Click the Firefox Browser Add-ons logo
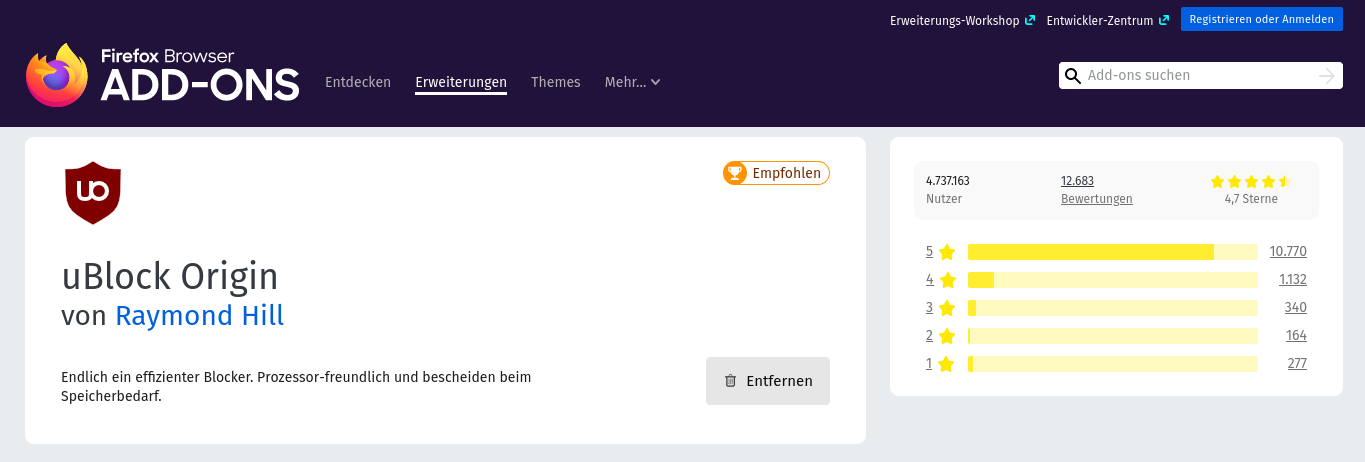 pos(163,75)
